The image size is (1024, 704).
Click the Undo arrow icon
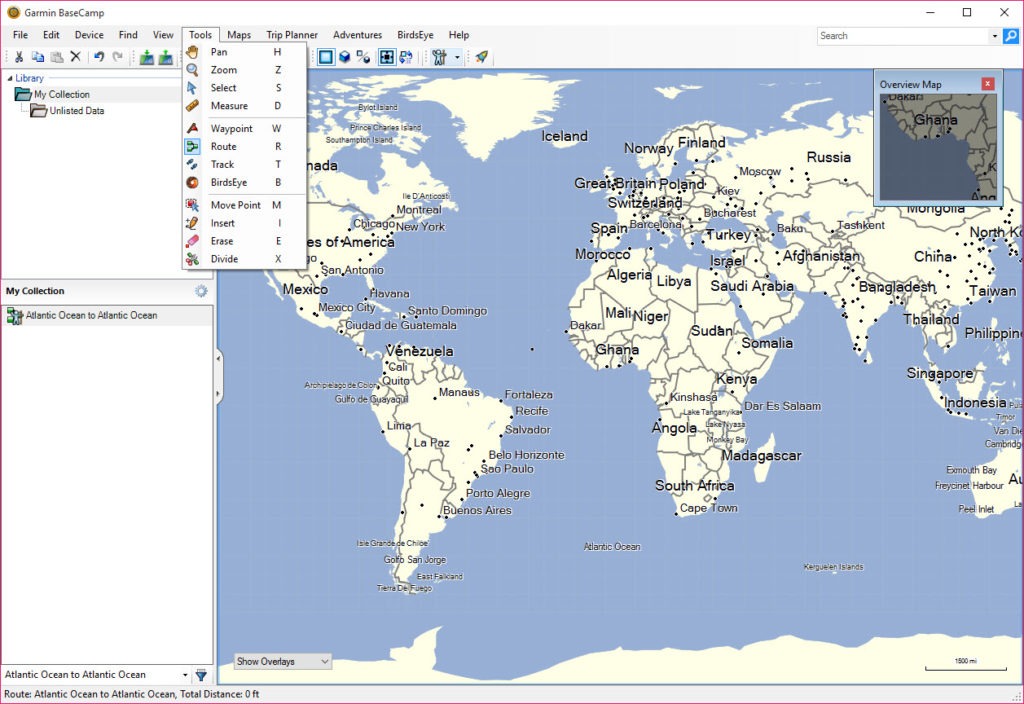(x=99, y=57)
